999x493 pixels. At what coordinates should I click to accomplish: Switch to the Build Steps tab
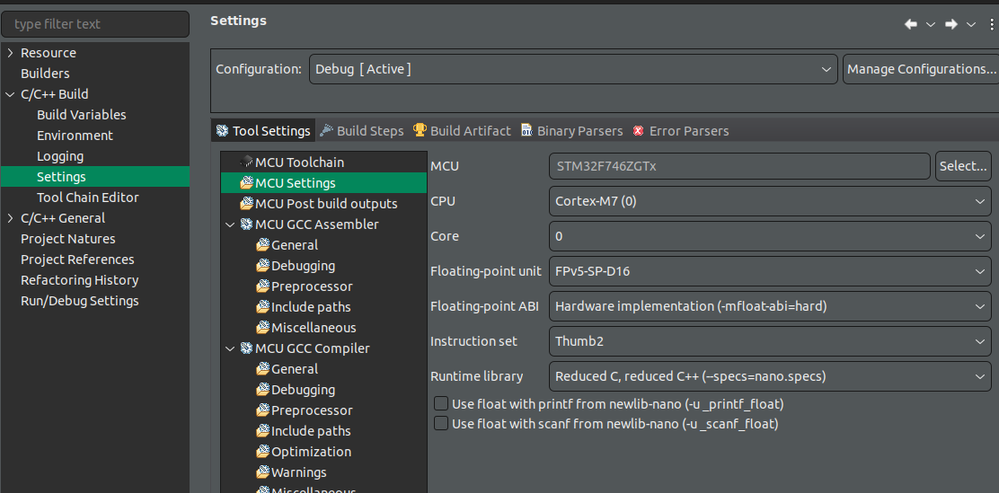click(361, 131)
